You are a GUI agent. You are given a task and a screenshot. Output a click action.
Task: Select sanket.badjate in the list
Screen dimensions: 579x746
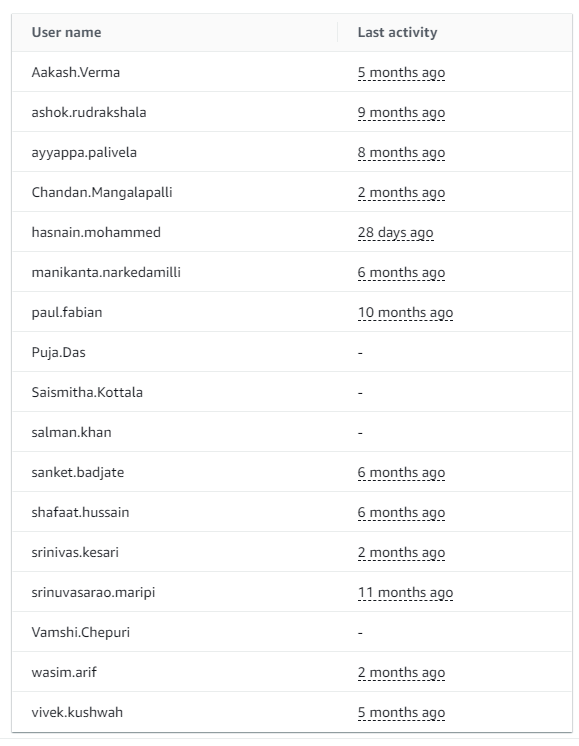point(78,472)
